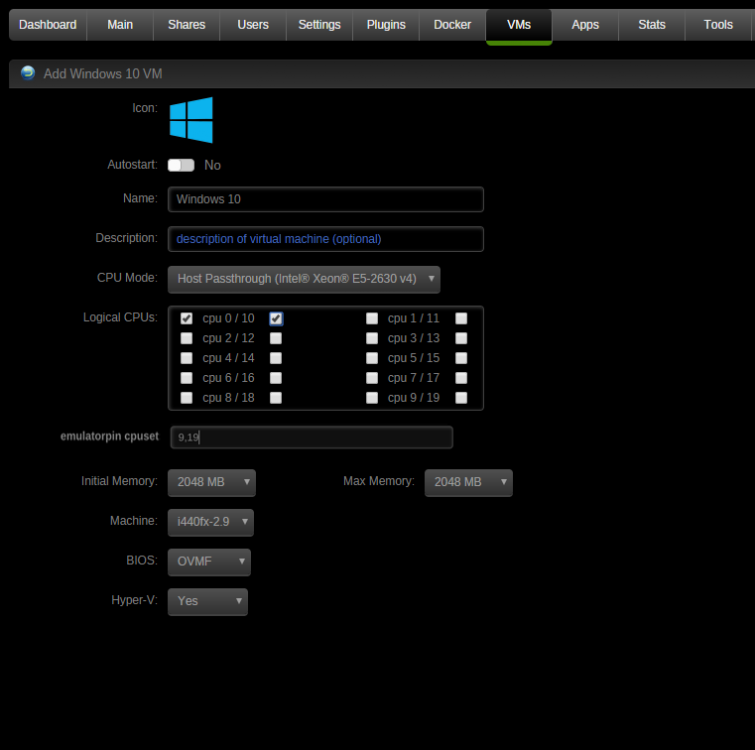Tick the cpu 18 checkbox
Screen dimensions: 755x750
276,398
